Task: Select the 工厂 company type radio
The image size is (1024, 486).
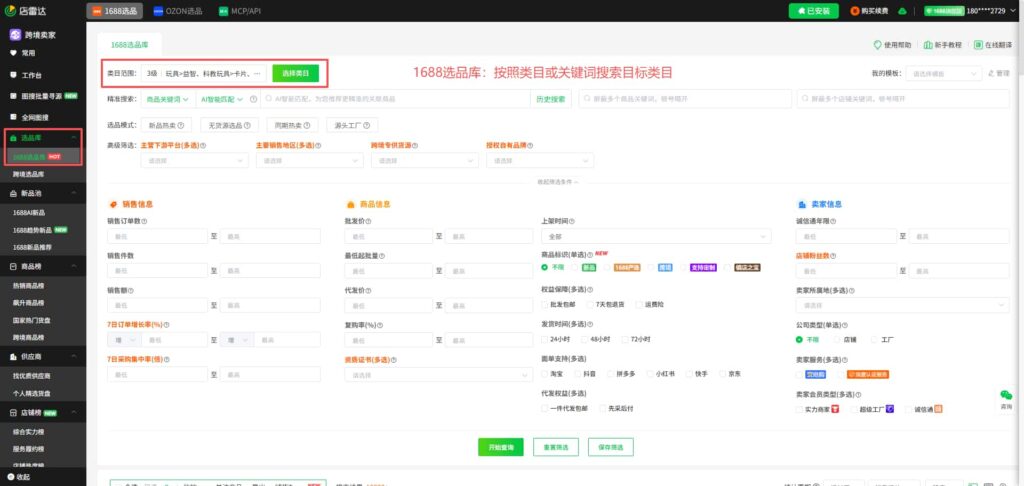Action: 874,340
